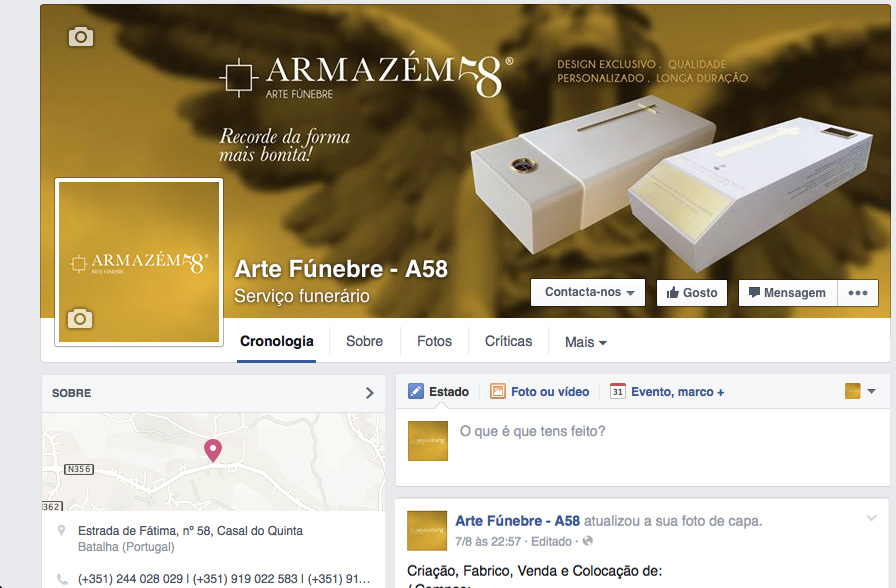The width and height of the screenshot is (896, 588).
Task: Click the globe privacy icon on post
Action: 587,541
